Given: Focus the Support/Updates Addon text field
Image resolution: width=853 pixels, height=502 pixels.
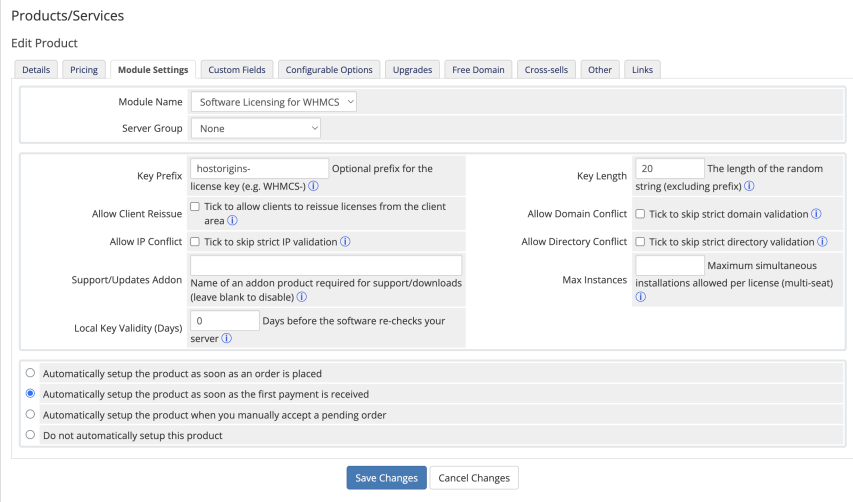Looking at the screenshot, I should coord(326,265).
